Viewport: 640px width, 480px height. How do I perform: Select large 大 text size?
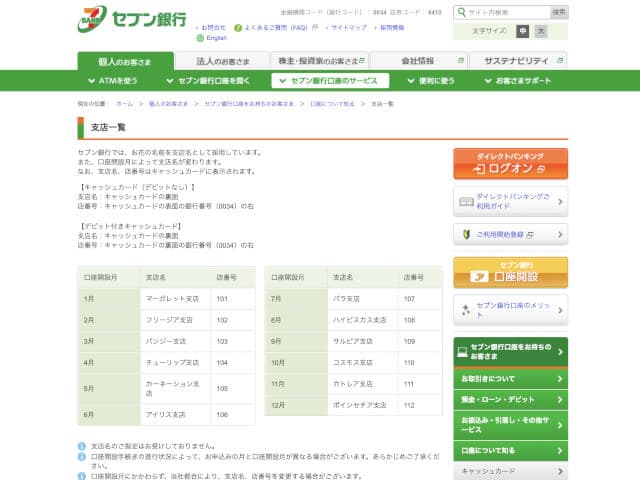[x=541, y=31]
